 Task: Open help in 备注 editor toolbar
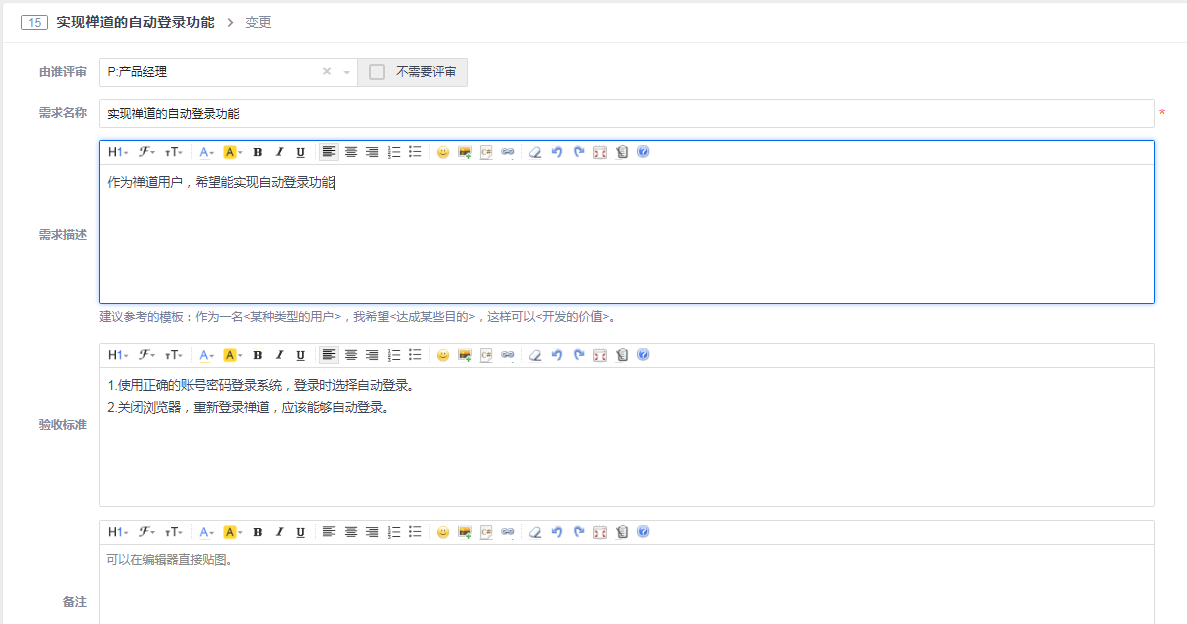pyautogui.click(x=643, y=532)
